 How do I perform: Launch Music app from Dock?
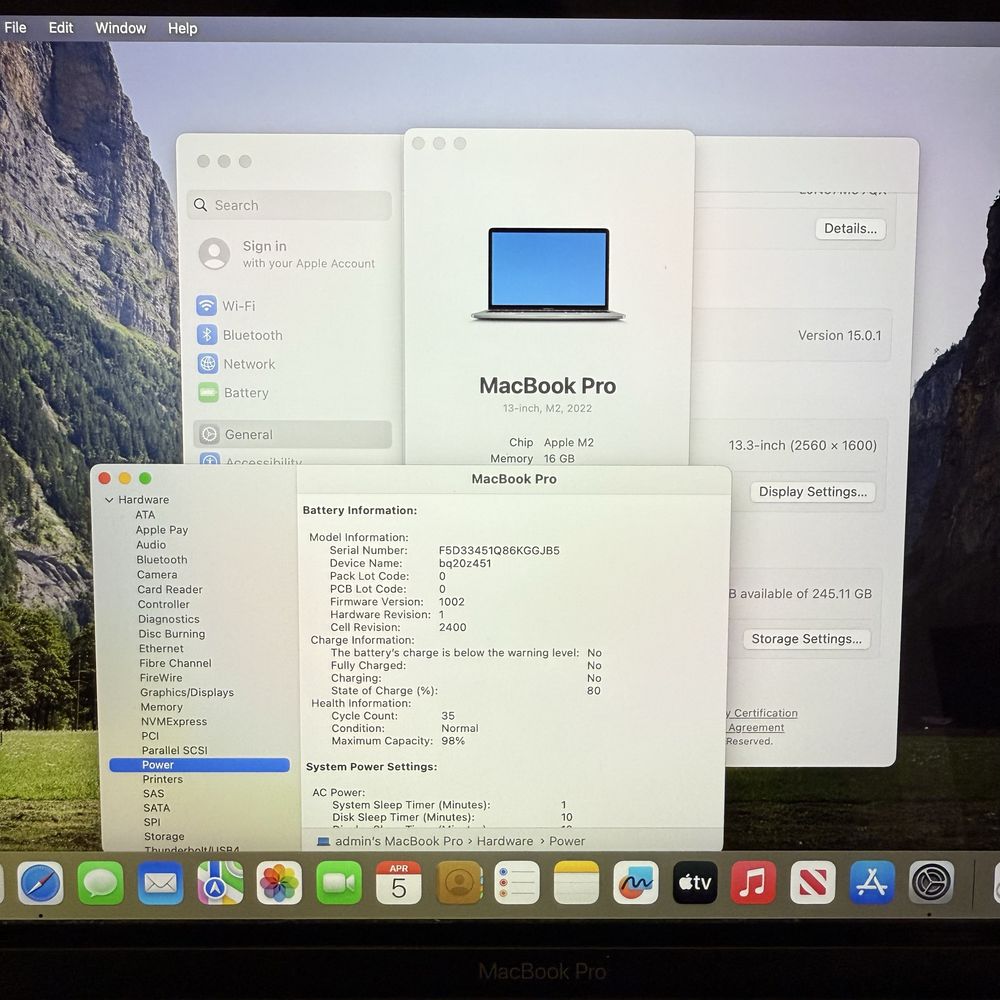(x=753, y=883)
